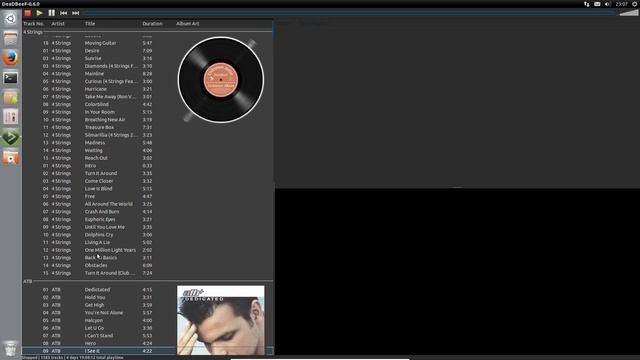Open the Ubuntu Dash launcher icon
The width and height of the screenshot is (640, 360).
coord(11,18)
